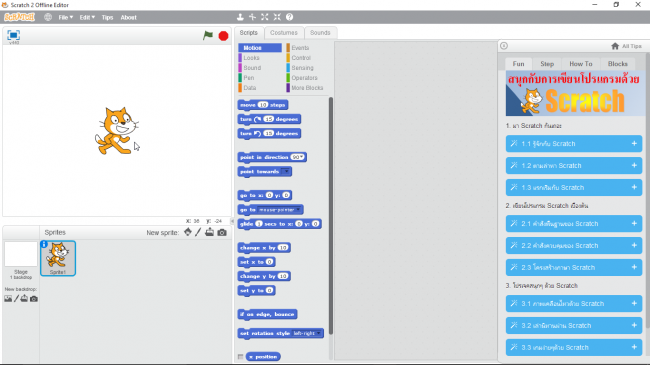The height and width of the screenshot is (365, 650).
Task: Switch to the Costumes tab
Action: [x=284, y=33]
